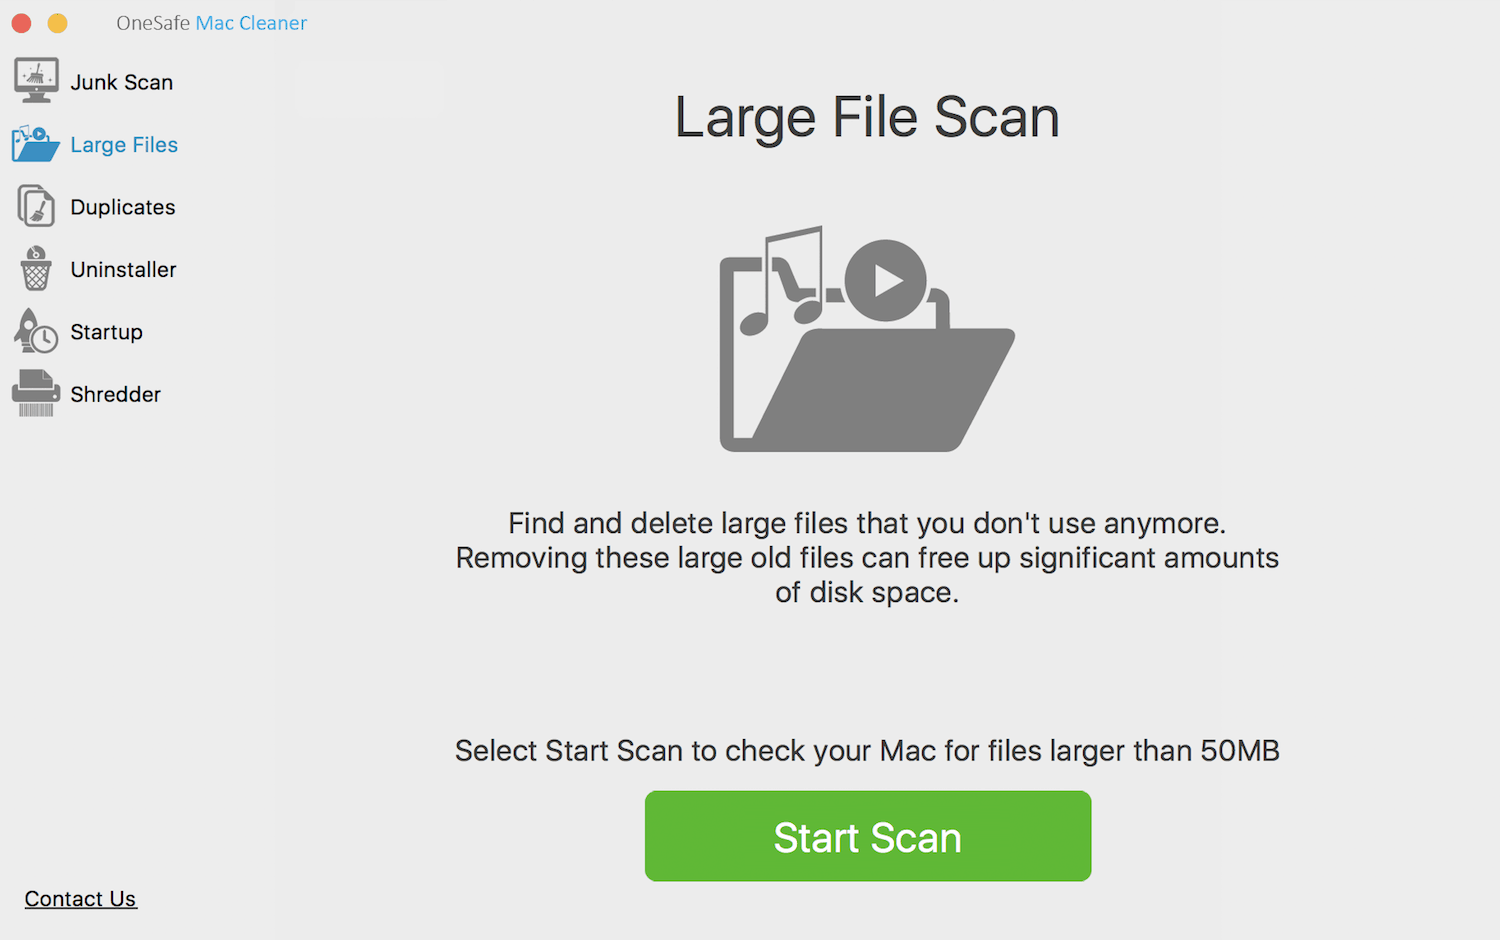Image resolution: width=1500 pixels, height=940 pixels.
Task: Select the Junk Scan tool in the sidebar
Action: pyautogui.click(x=35, y=80)
